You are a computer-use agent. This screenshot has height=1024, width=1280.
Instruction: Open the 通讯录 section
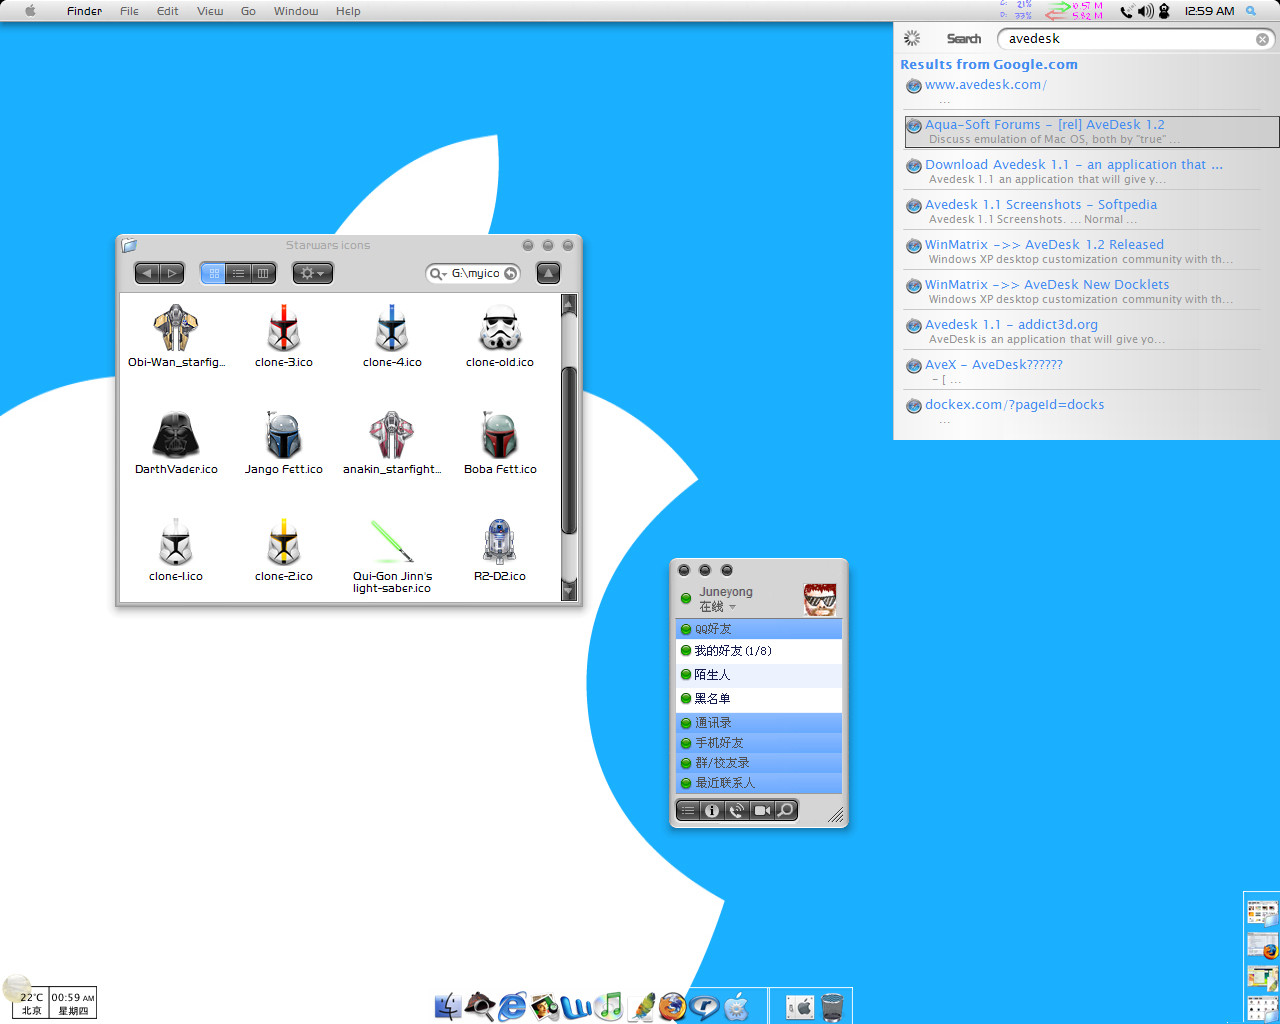(x=759, y=723)
